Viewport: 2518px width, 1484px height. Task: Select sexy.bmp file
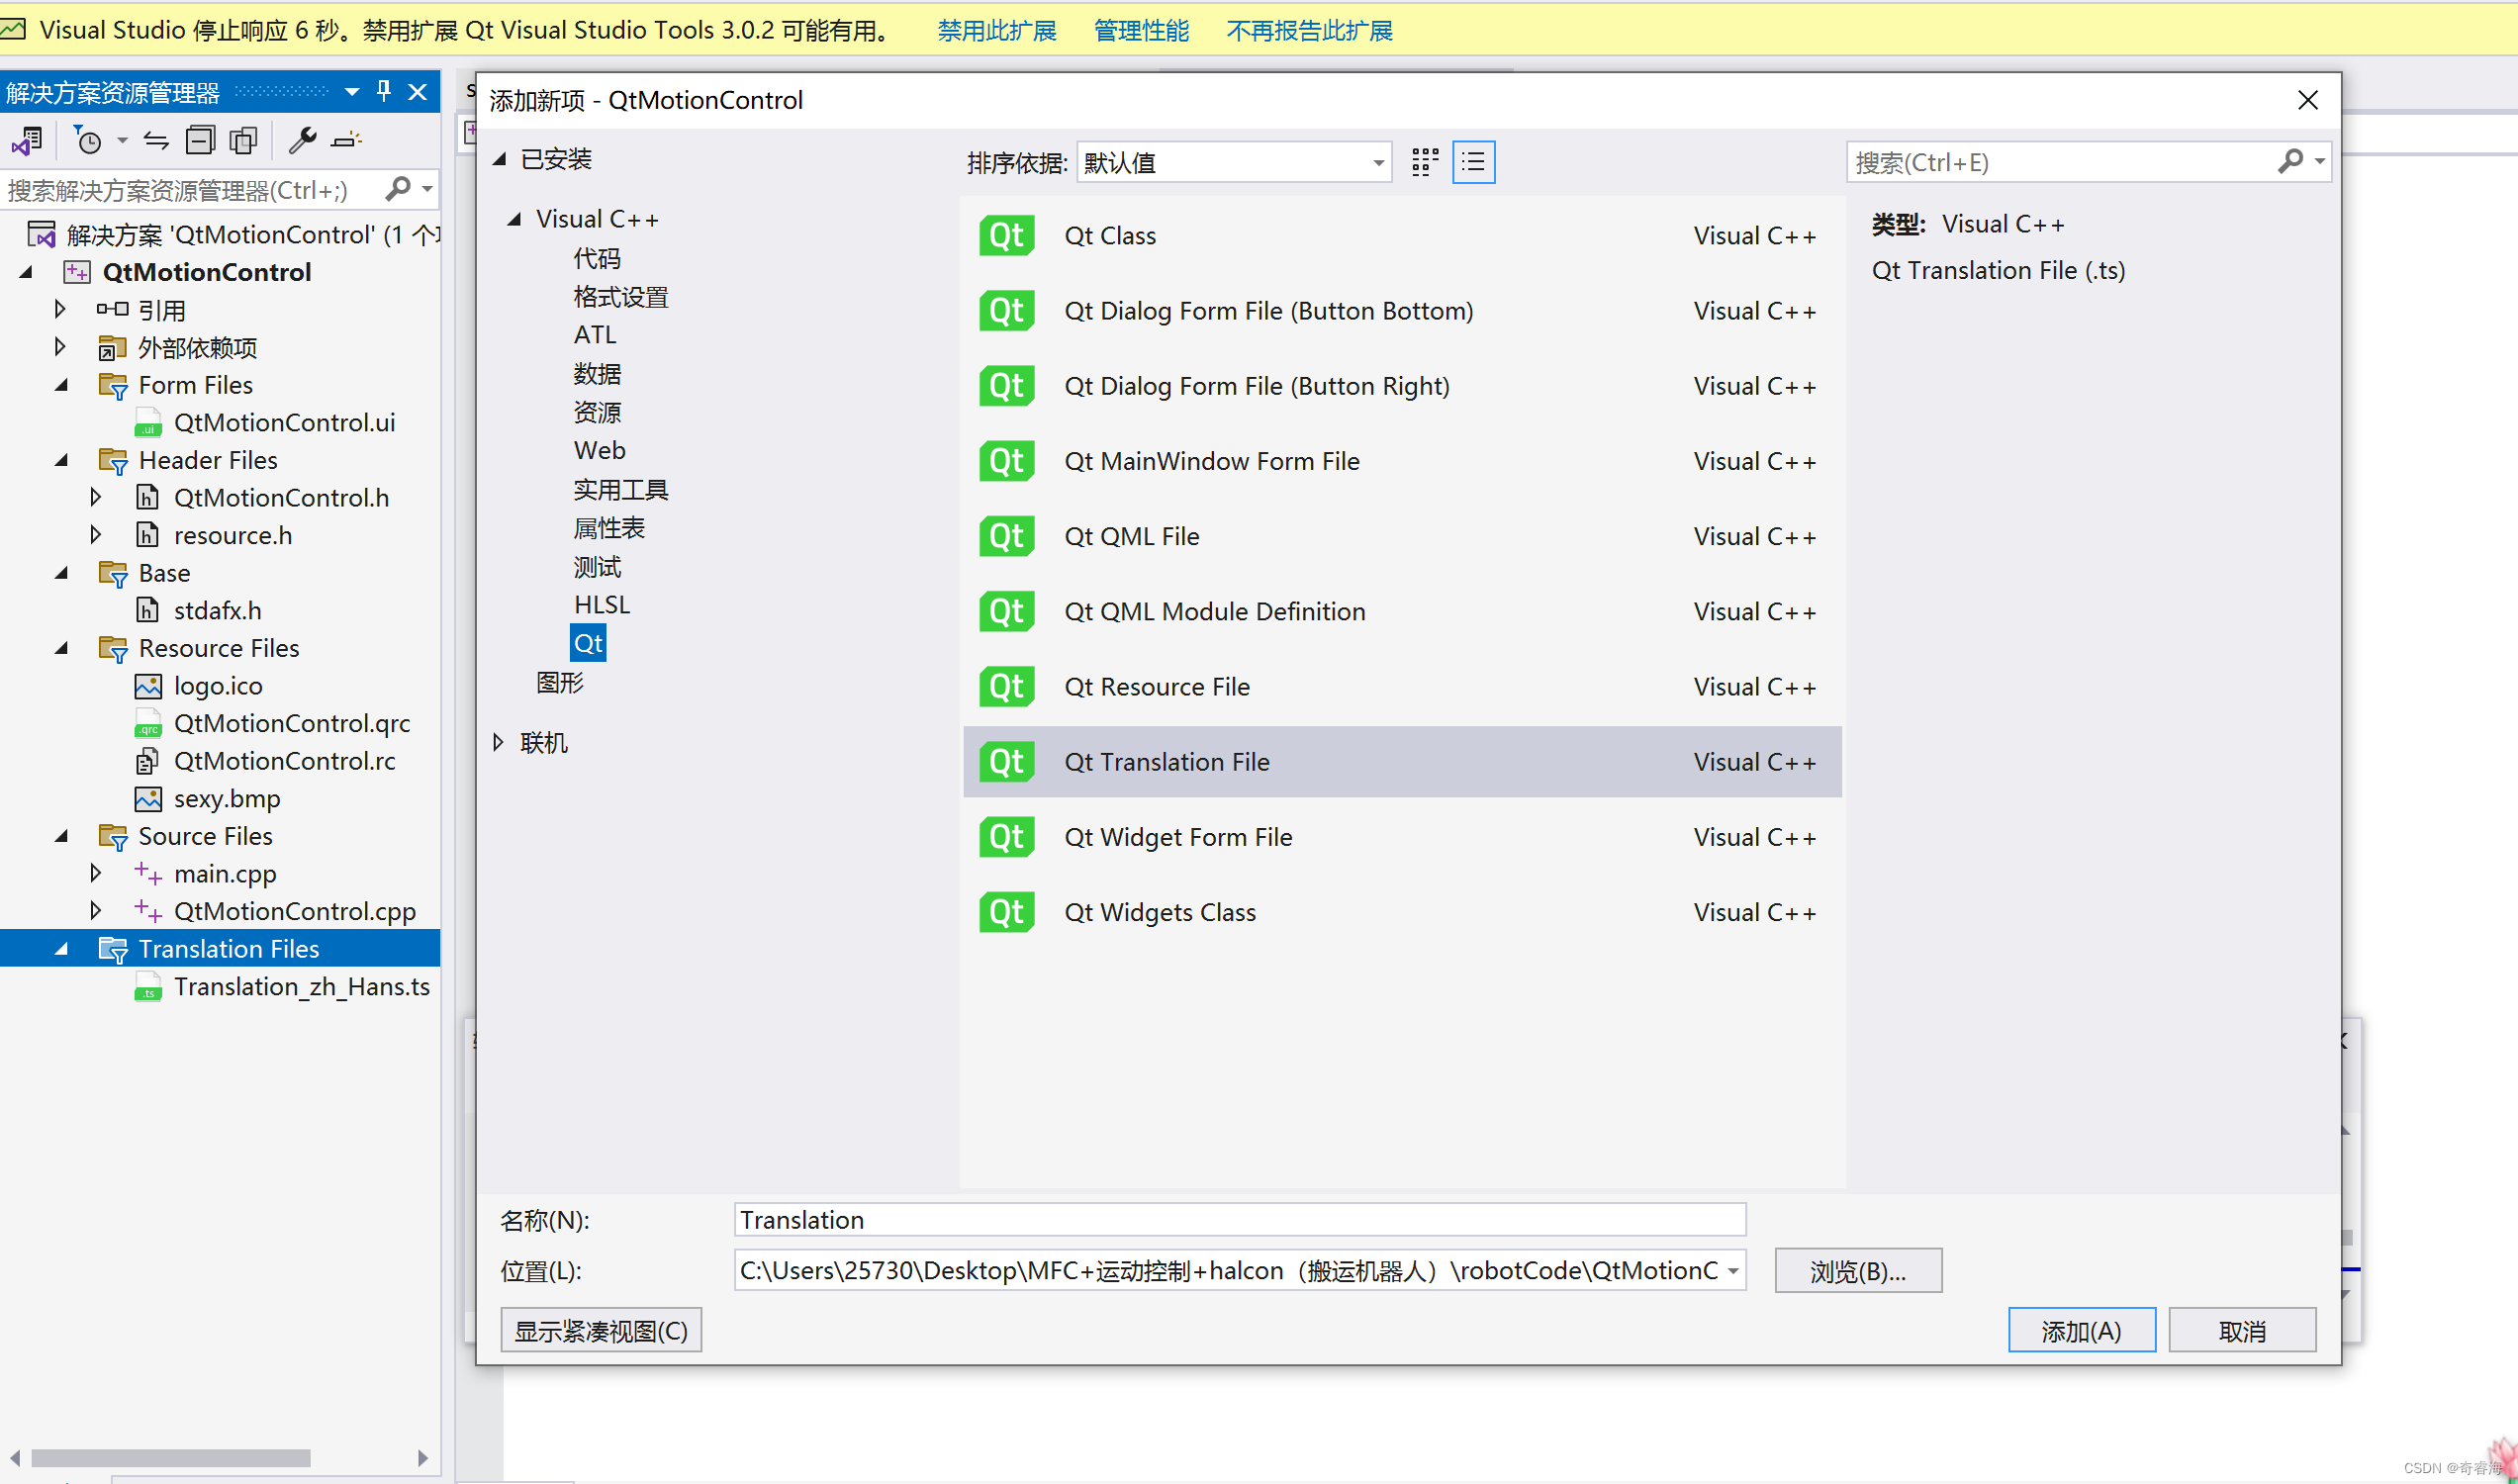227,798
